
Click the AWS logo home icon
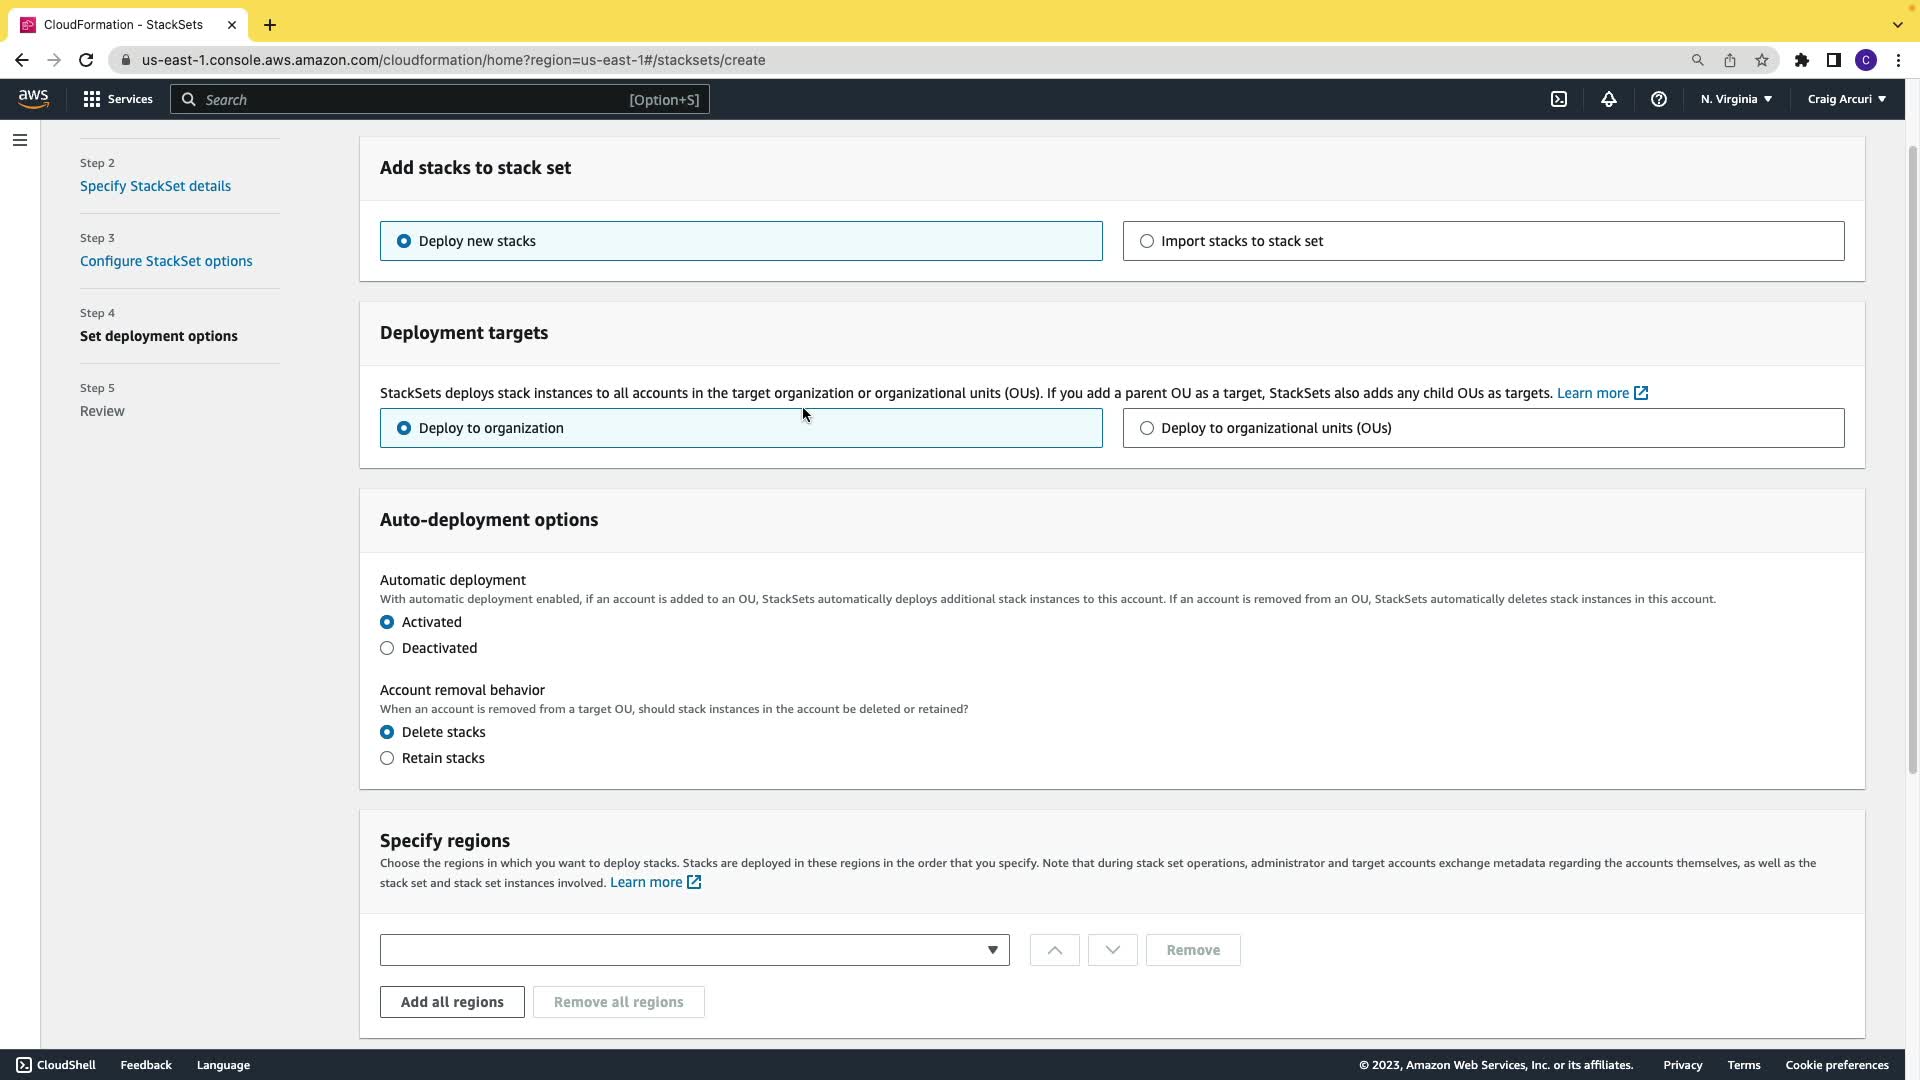point(33,98)
